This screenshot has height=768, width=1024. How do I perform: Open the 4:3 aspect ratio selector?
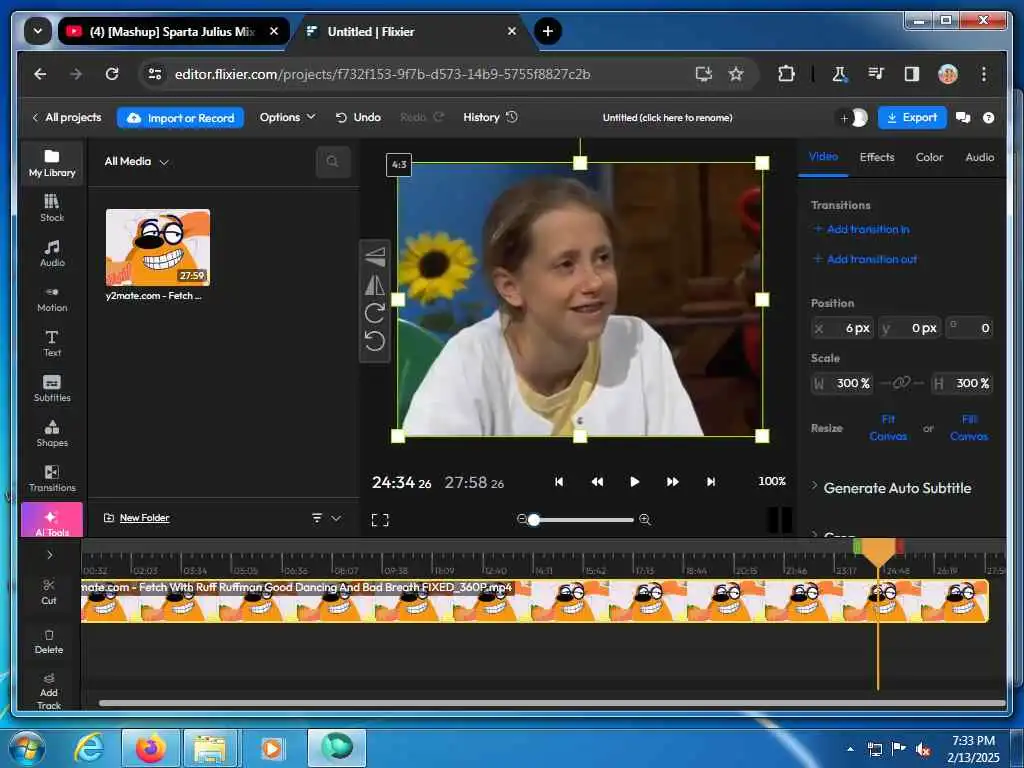point(399,165)
